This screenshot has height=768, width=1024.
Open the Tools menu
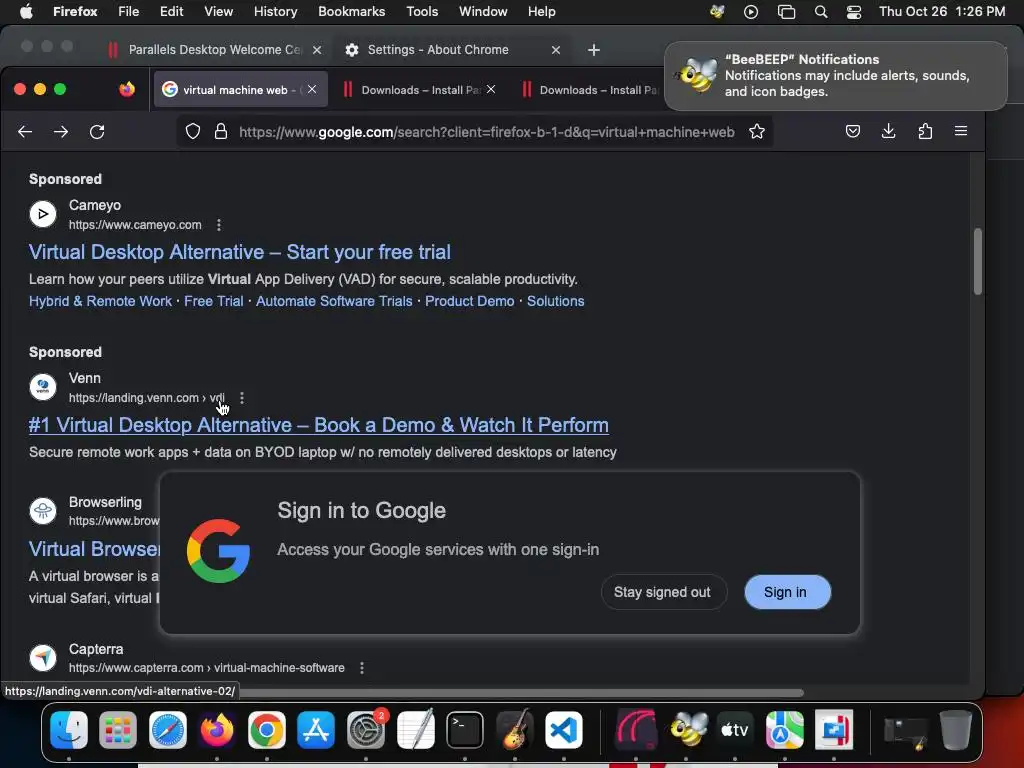(x=422, y=12)
